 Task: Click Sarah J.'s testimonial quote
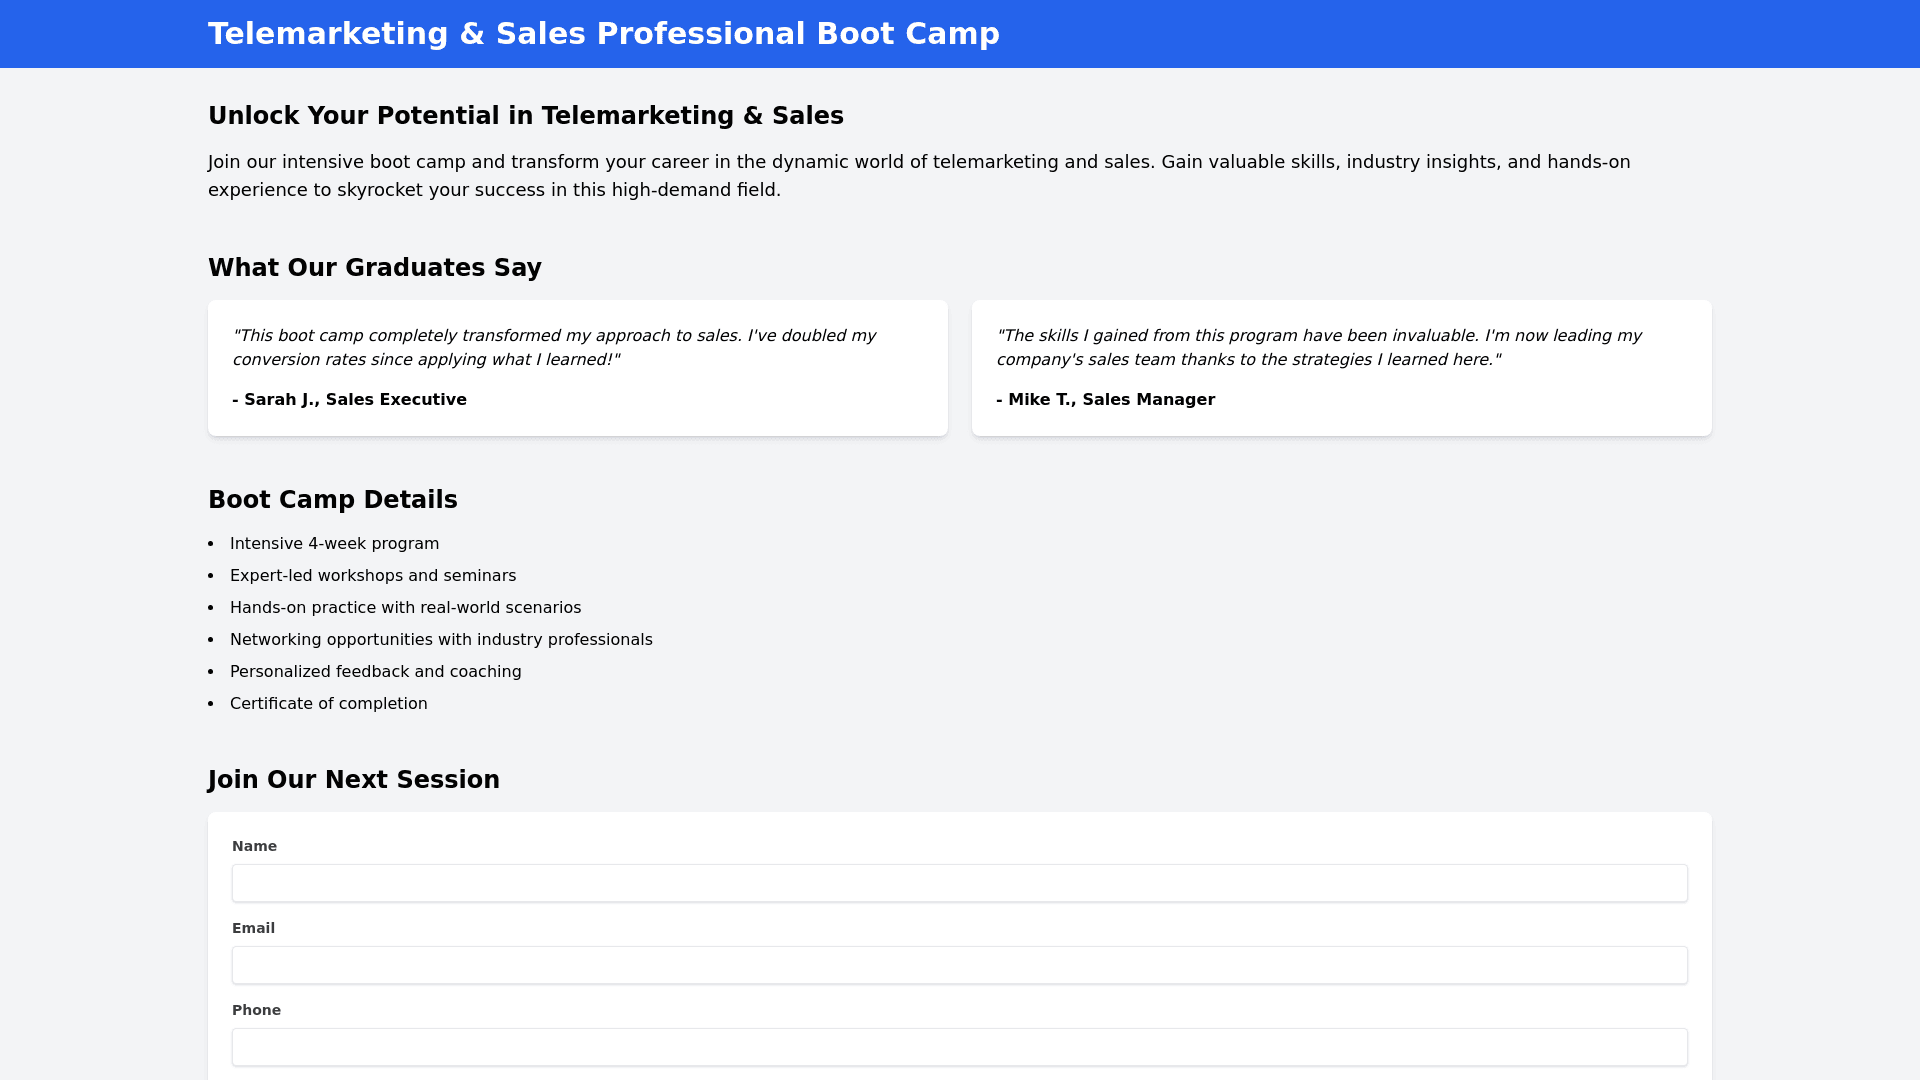(554, 348)
